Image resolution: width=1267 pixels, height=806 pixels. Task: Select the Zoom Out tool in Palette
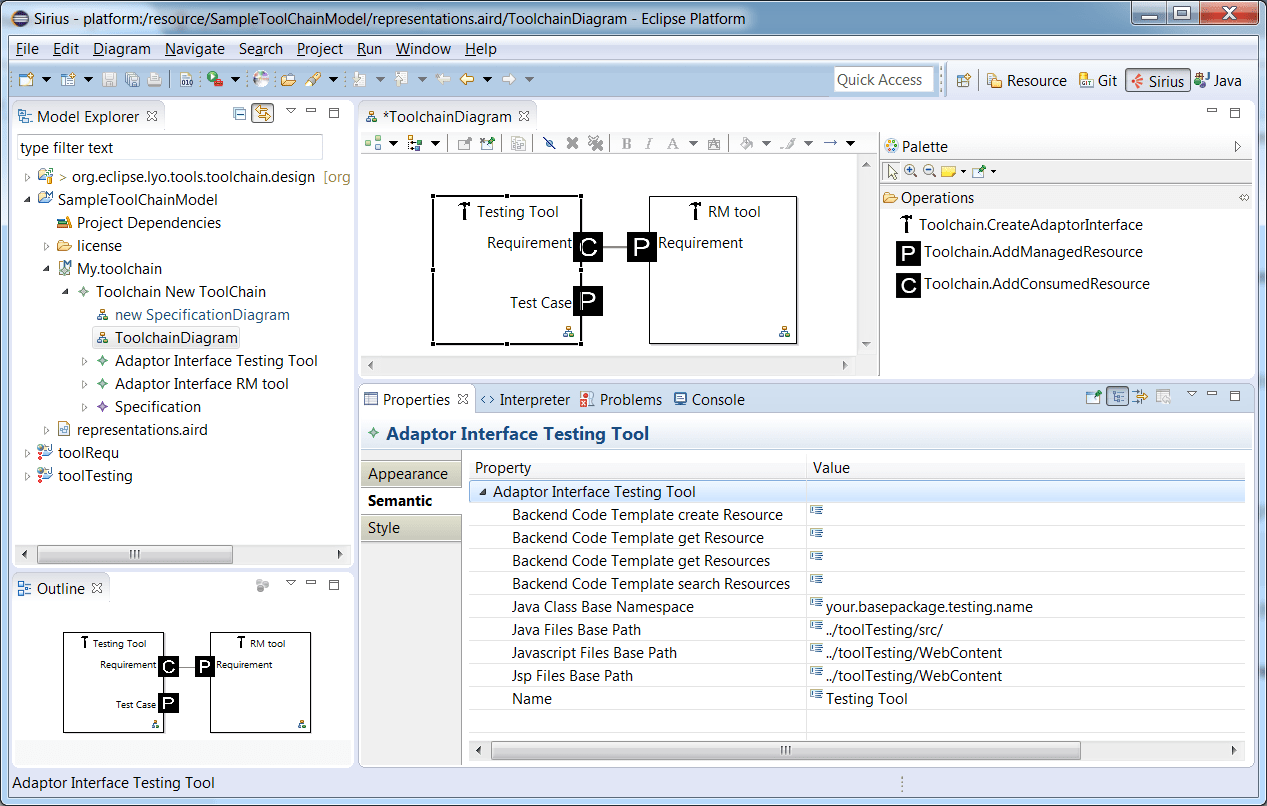click(931, 171)
